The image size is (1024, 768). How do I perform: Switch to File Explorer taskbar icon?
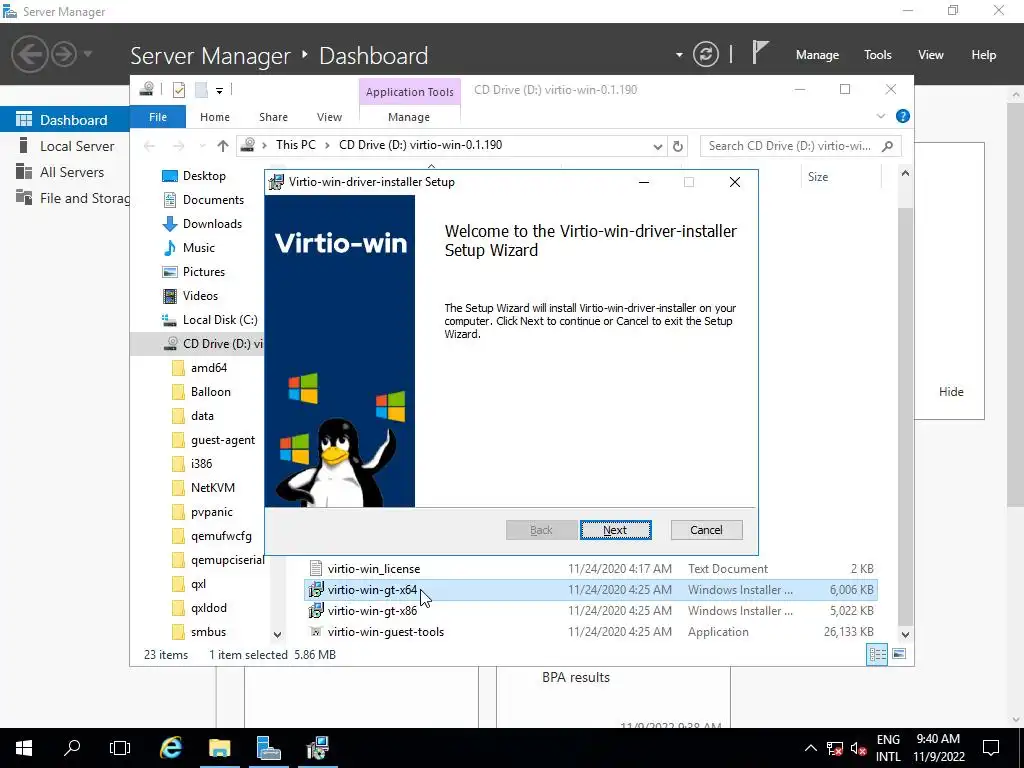point(220,748)
